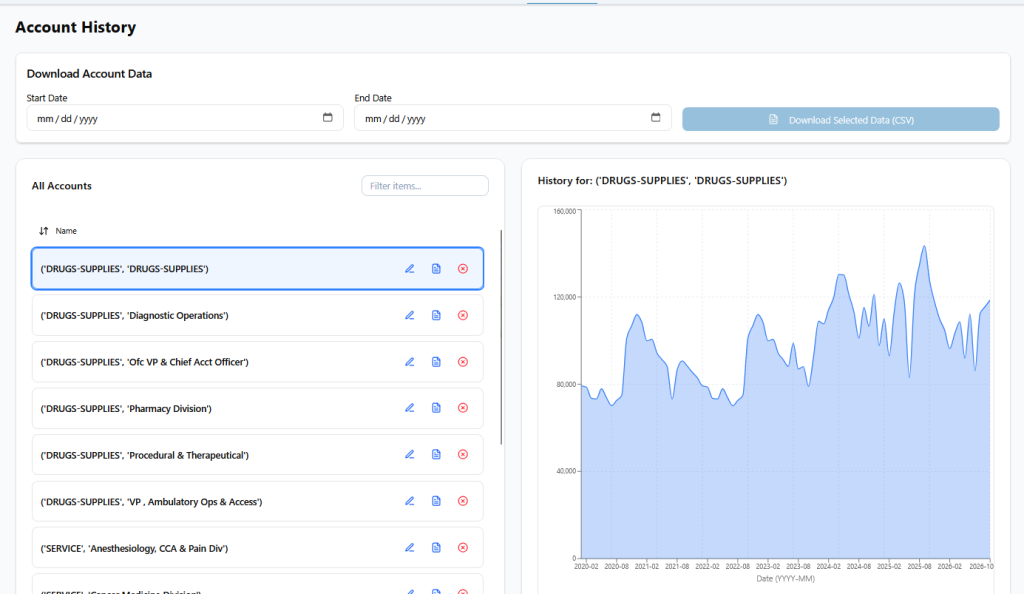Click the 'Date (YYYY-MM)' axis title
The image size is (1024, 594).
(786, 579)
